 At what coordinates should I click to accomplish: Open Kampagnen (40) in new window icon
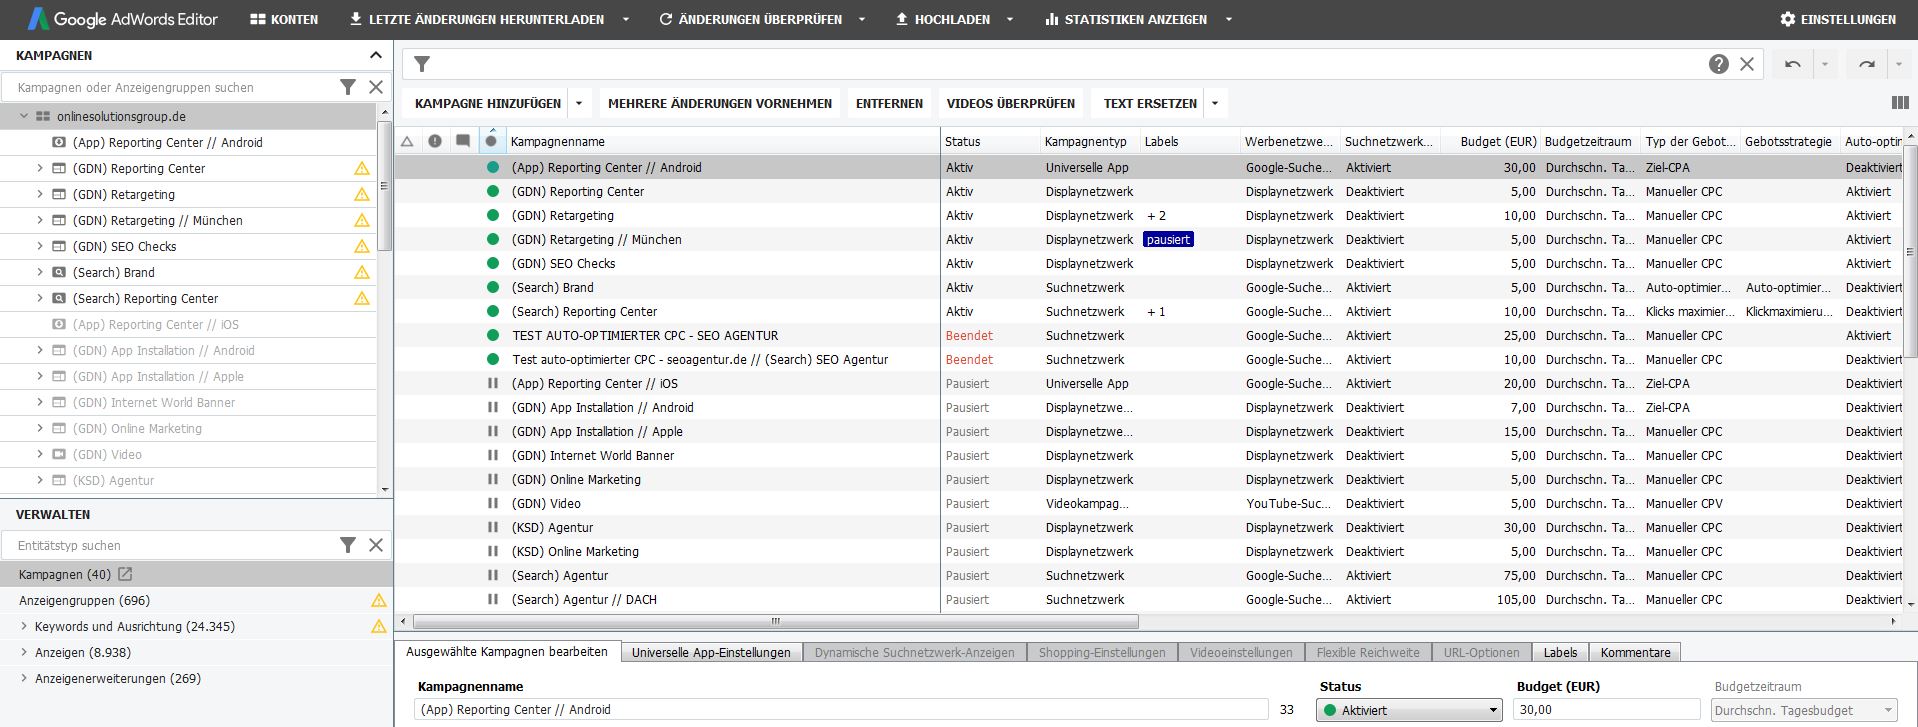point(125,574)
